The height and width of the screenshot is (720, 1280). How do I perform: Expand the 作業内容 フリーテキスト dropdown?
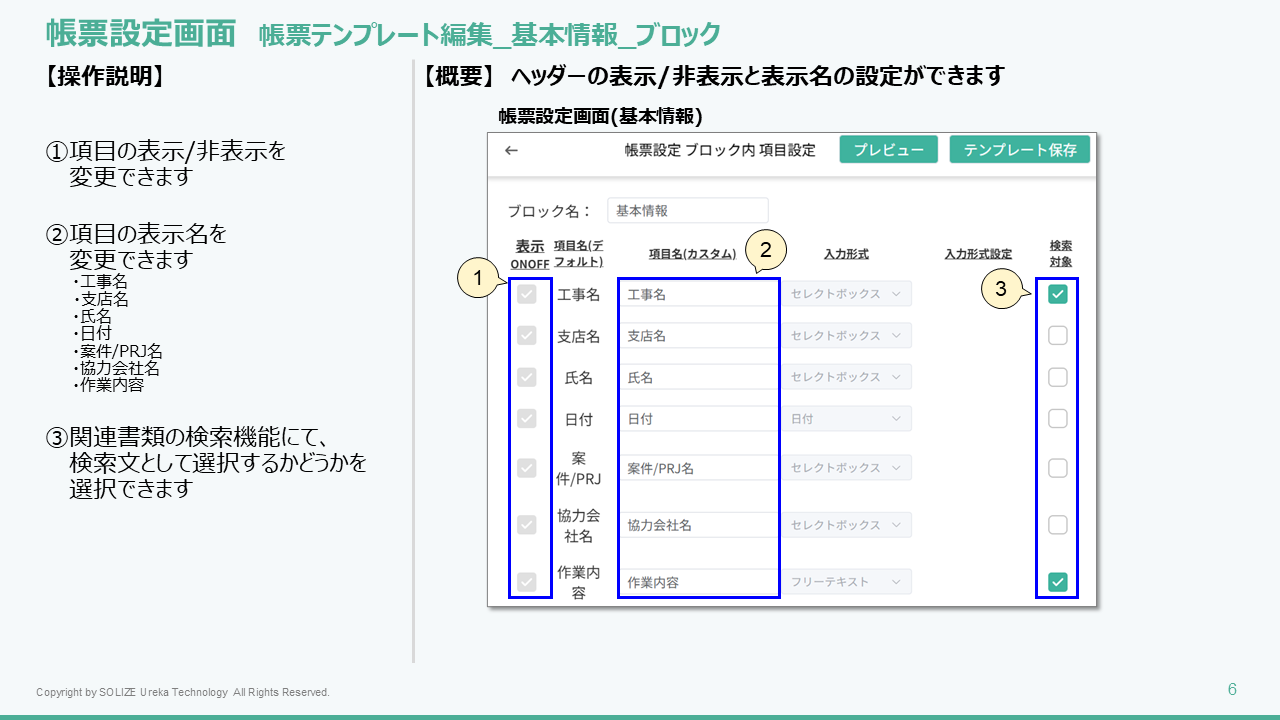(846, 581)
